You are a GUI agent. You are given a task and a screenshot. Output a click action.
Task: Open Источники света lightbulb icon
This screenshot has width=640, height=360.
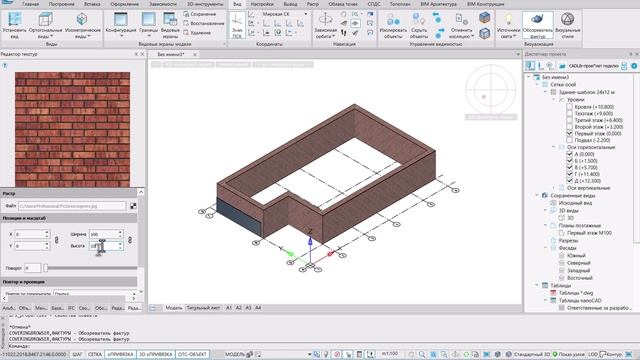point(508,20)
